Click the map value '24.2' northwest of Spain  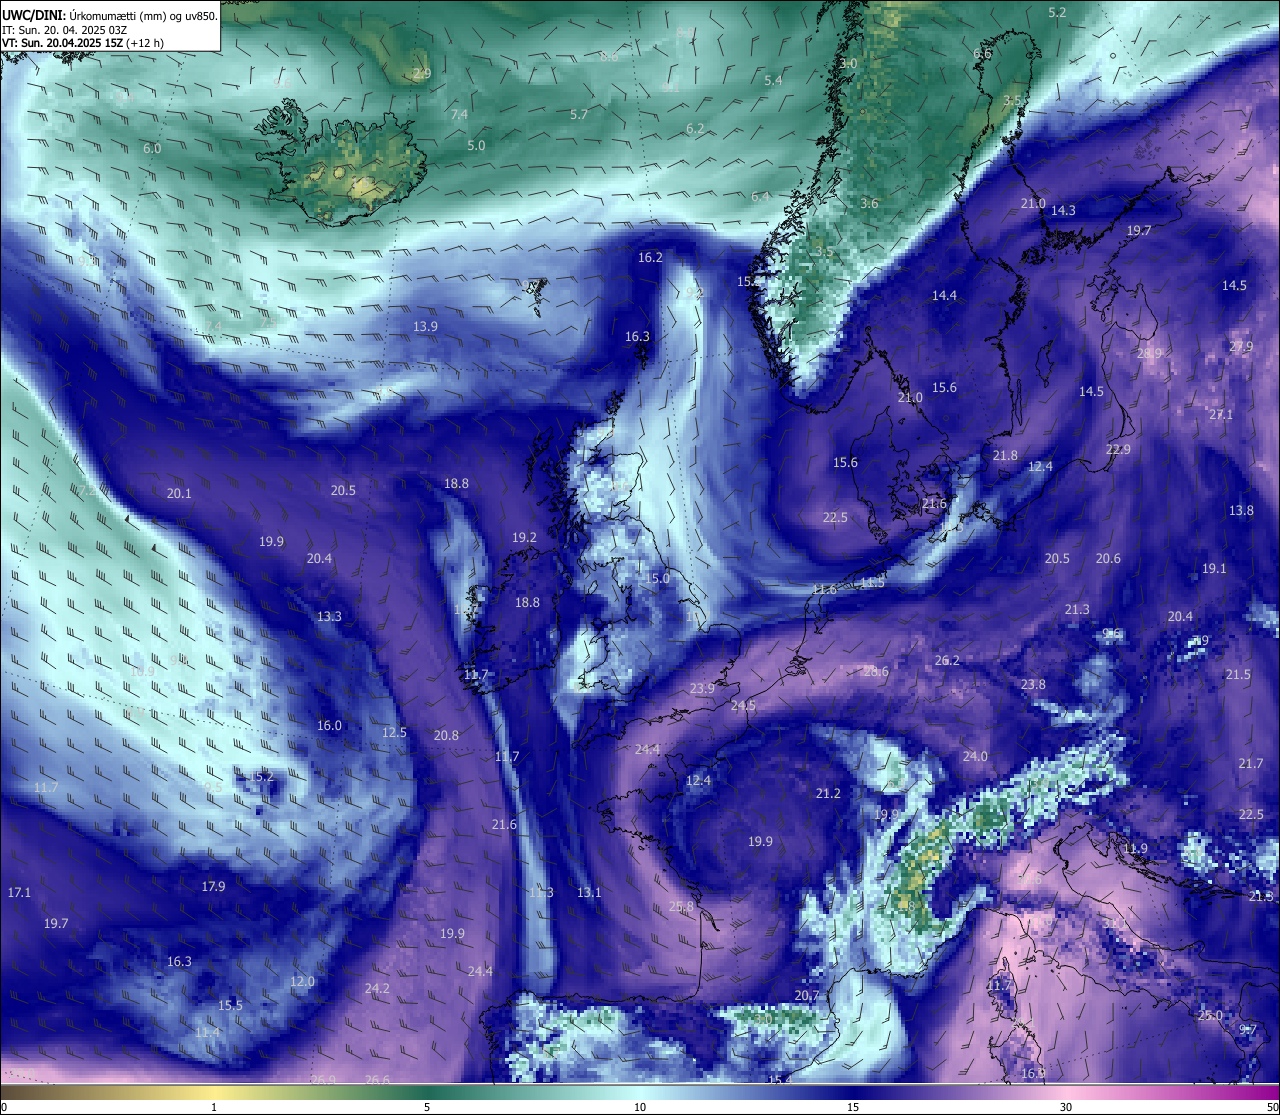(377, 988)
